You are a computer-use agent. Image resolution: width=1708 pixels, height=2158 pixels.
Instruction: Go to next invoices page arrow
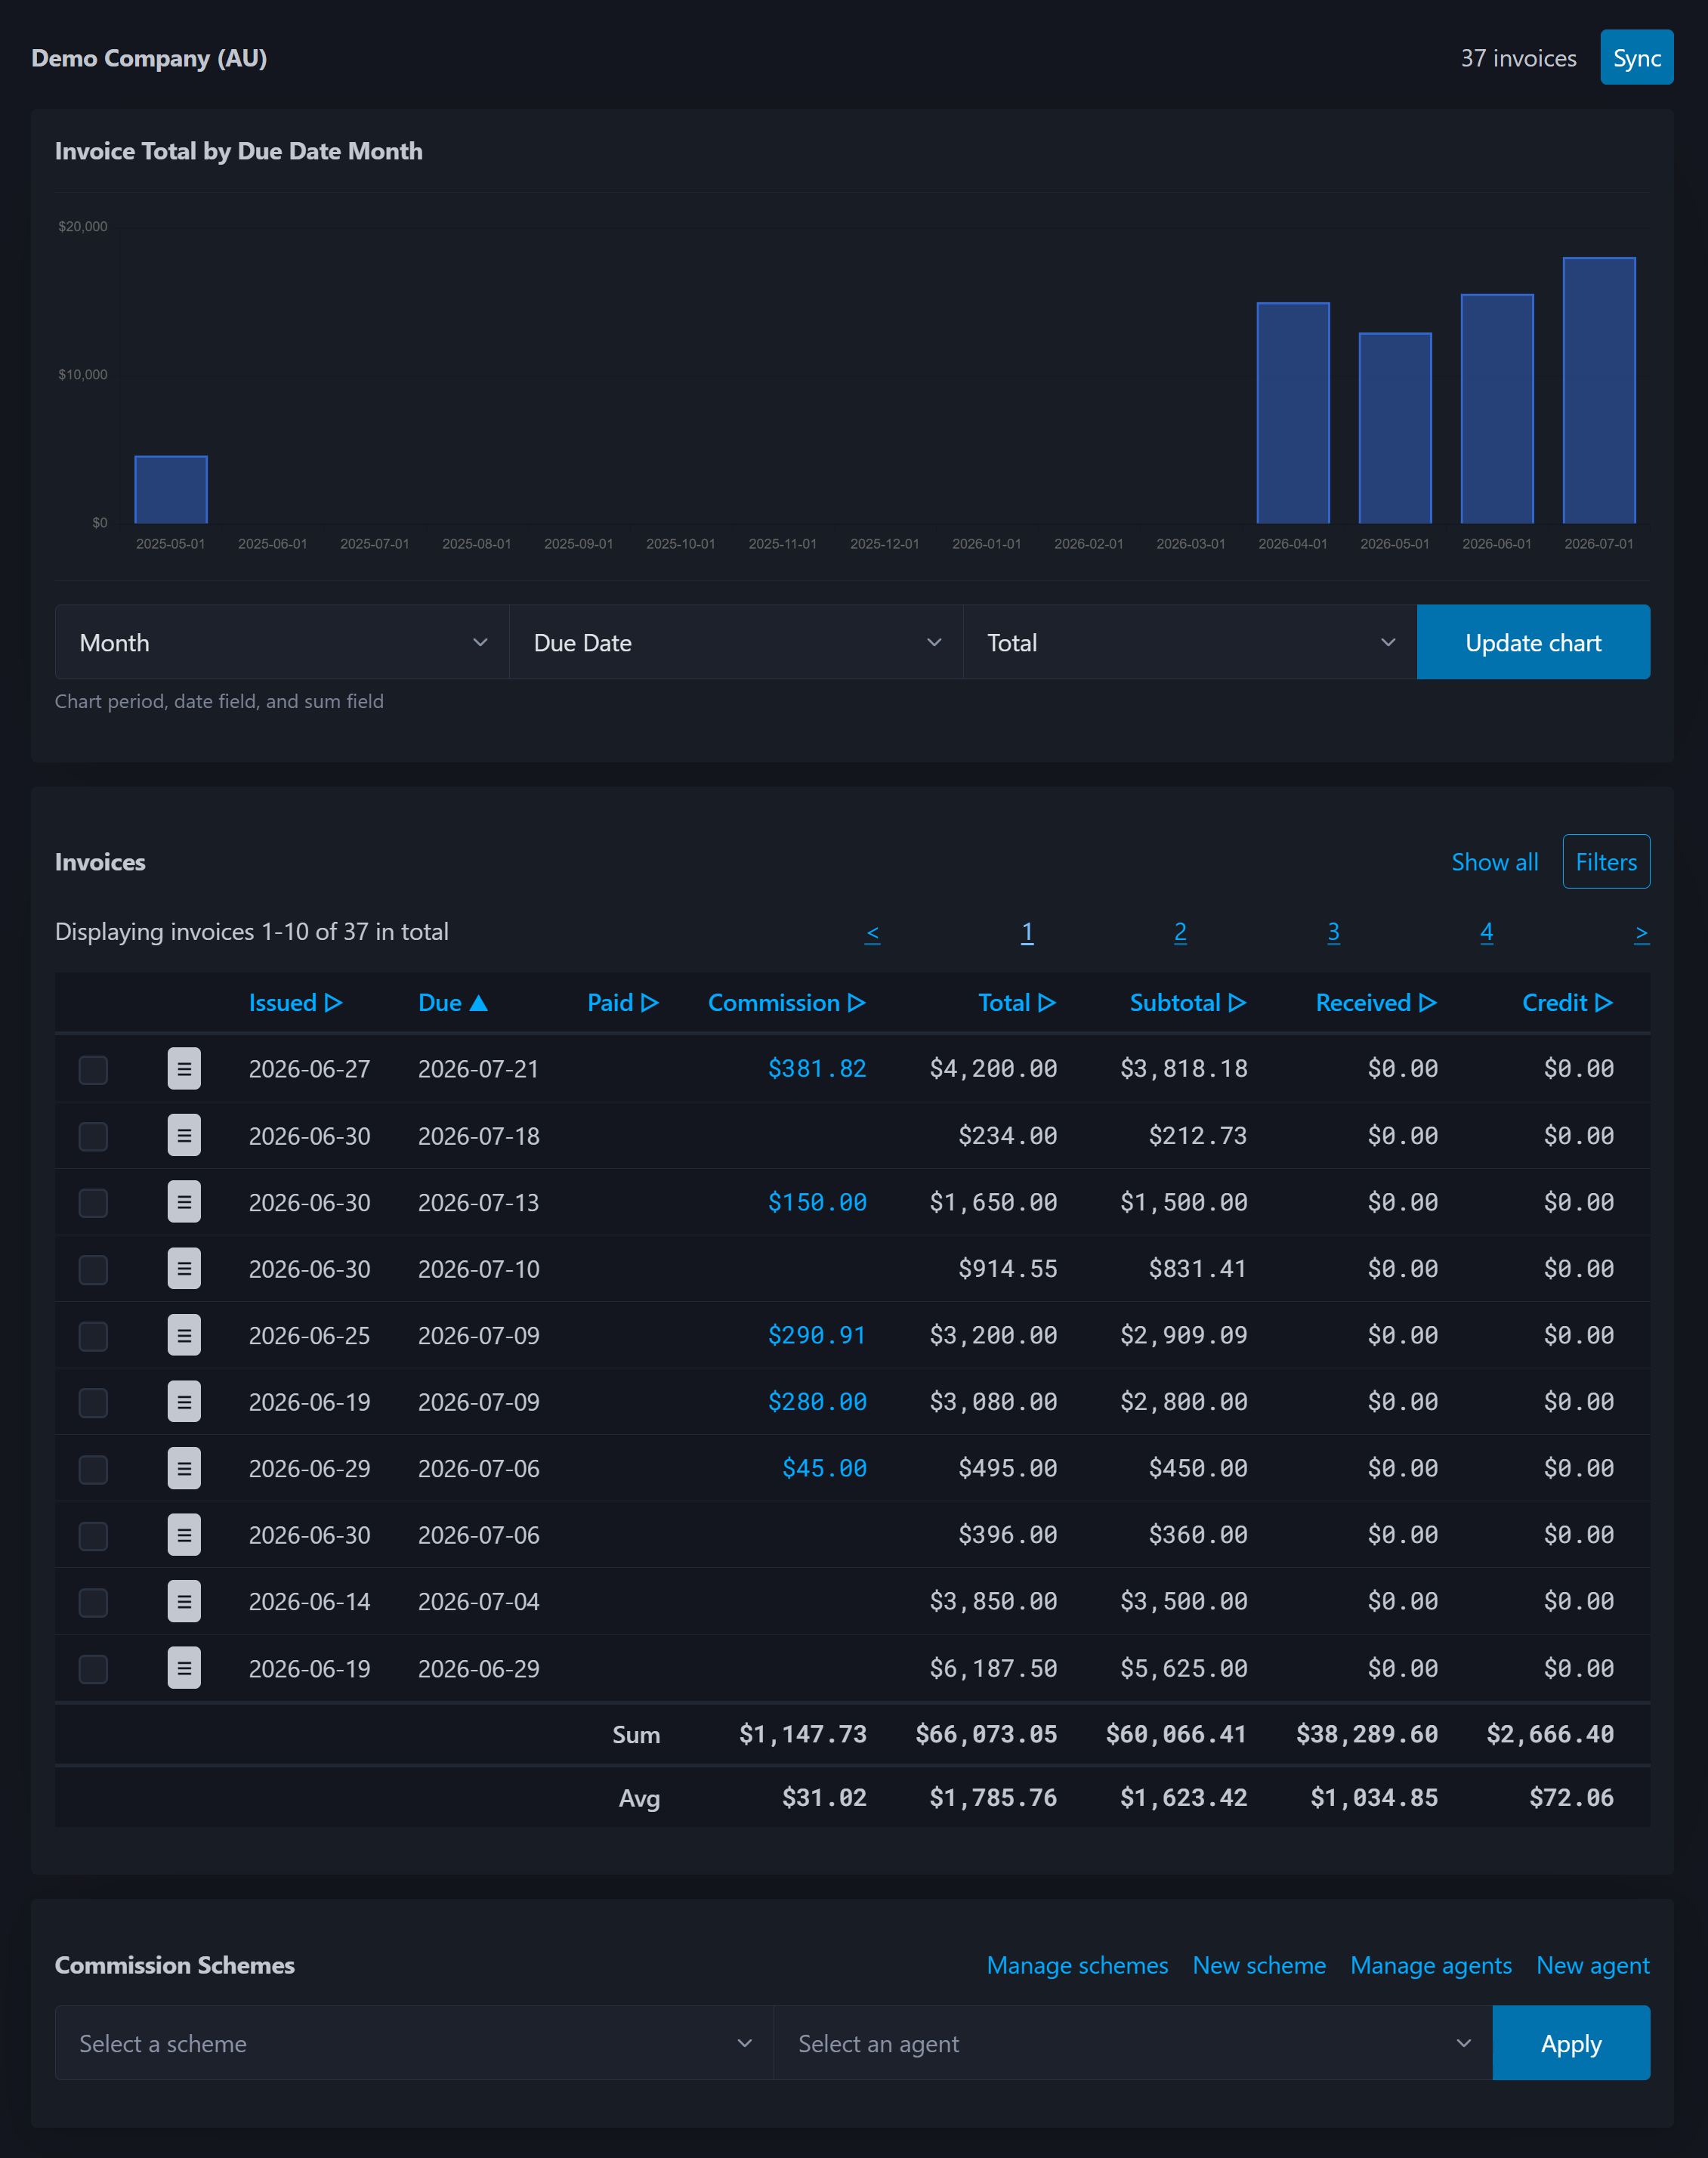point(1641,933)
